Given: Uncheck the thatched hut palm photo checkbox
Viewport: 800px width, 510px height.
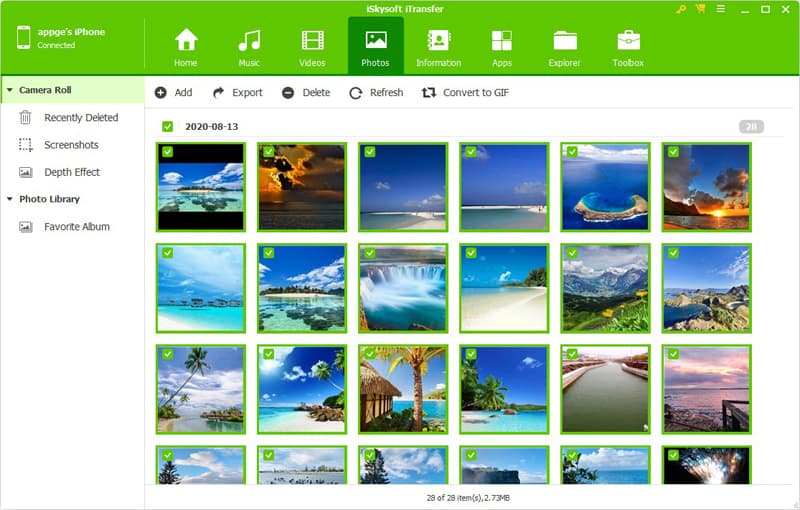Looking at the screenshot, I should pos(370,354).
